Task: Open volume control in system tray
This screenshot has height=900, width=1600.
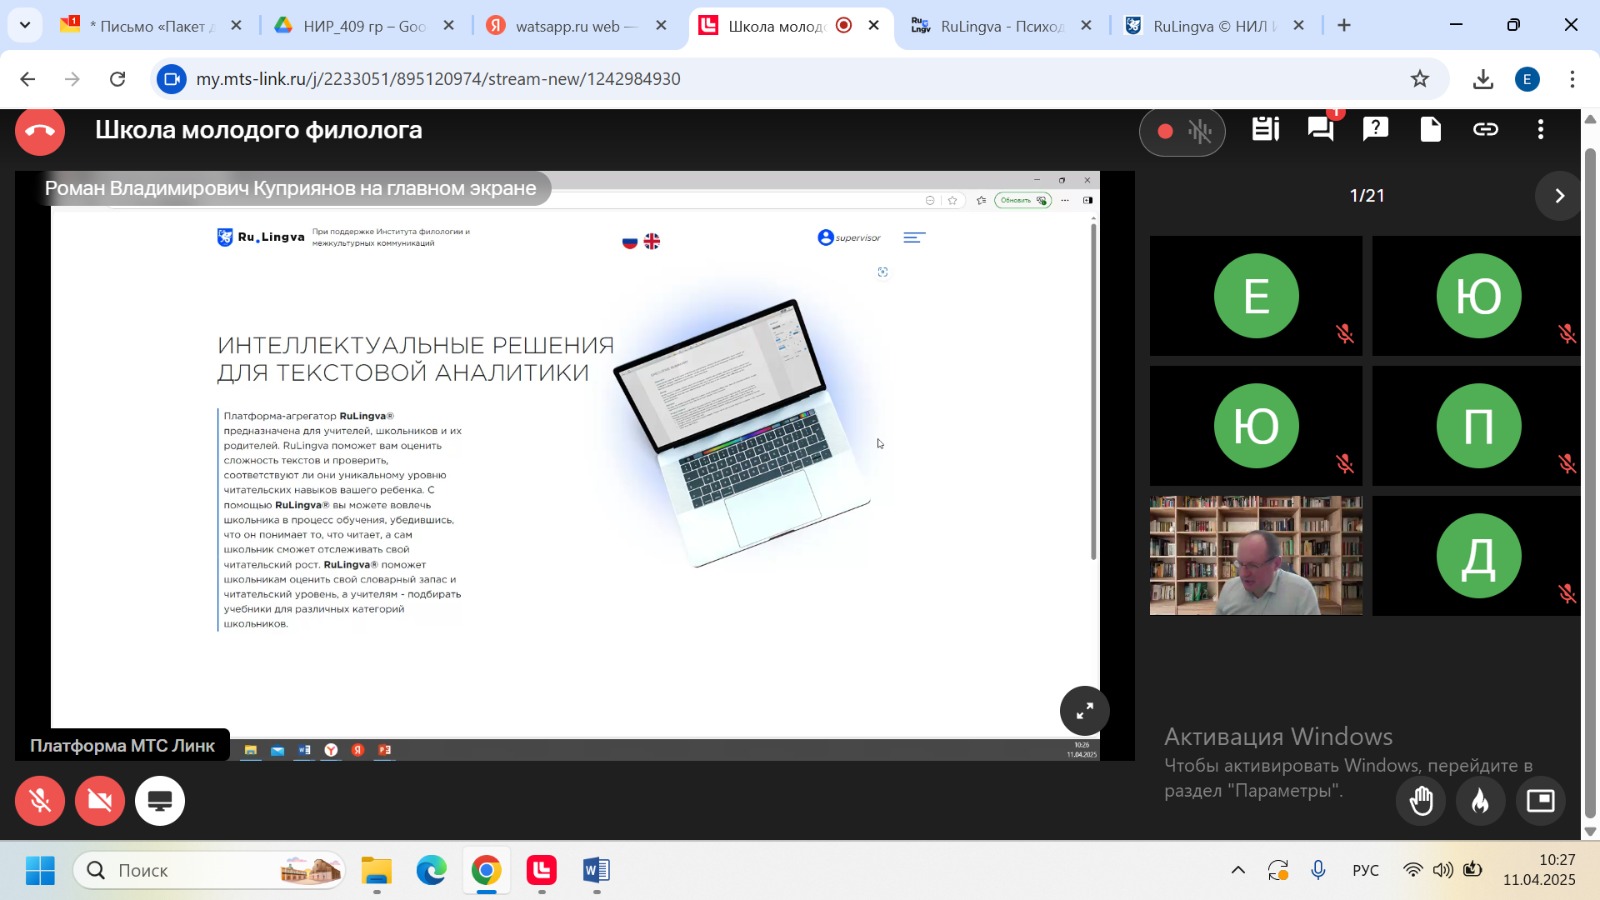Action: coord(1443,870)
